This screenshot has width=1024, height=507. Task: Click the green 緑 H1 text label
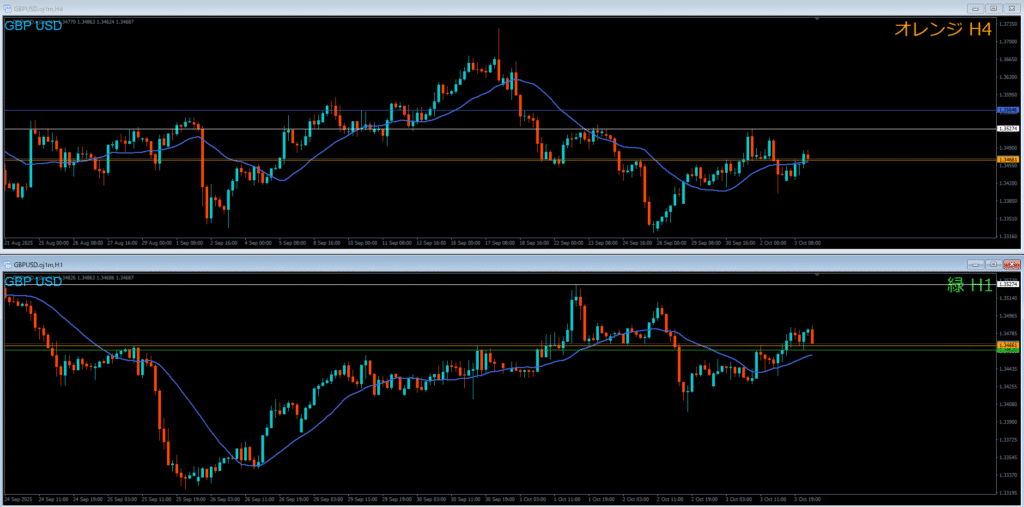click(969, 286)
